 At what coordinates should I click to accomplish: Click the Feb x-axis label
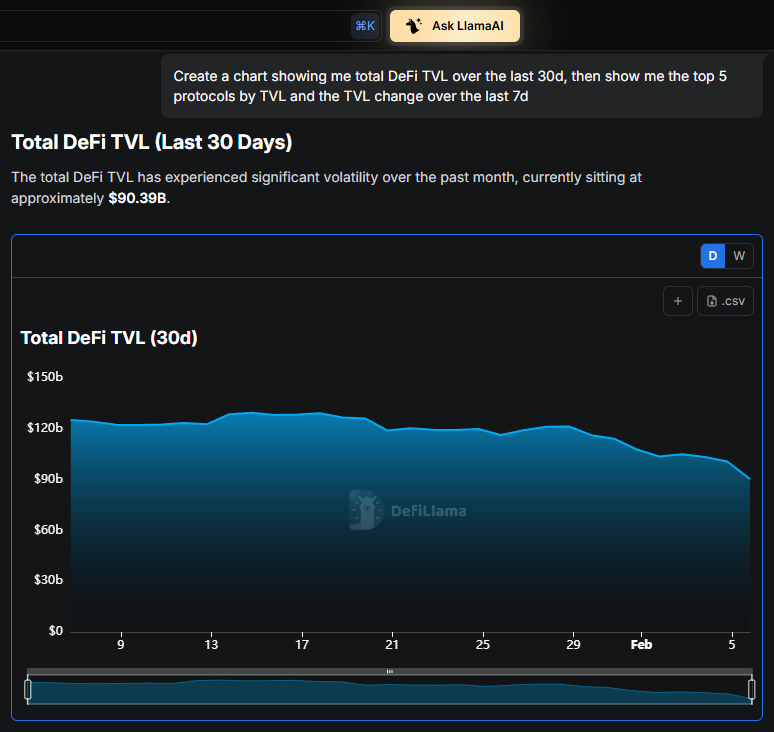[641, 645]
